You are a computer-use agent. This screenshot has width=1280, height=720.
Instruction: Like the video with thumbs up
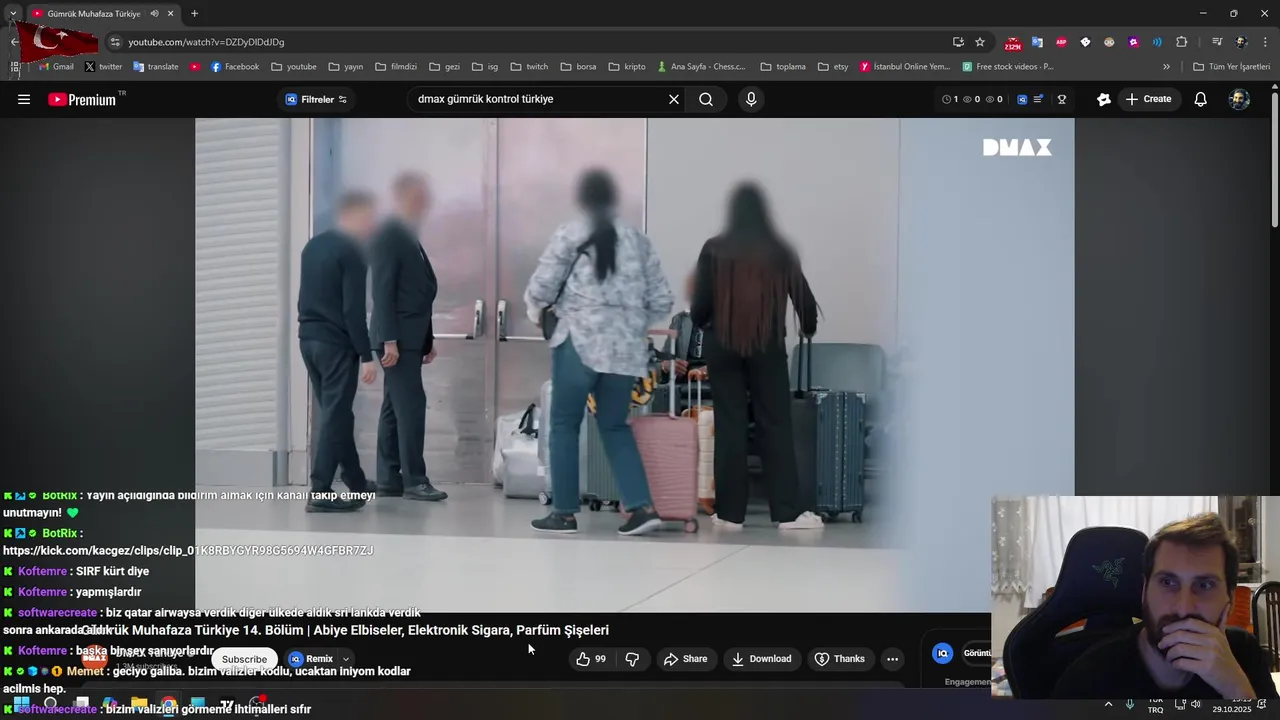pos(591,659)
